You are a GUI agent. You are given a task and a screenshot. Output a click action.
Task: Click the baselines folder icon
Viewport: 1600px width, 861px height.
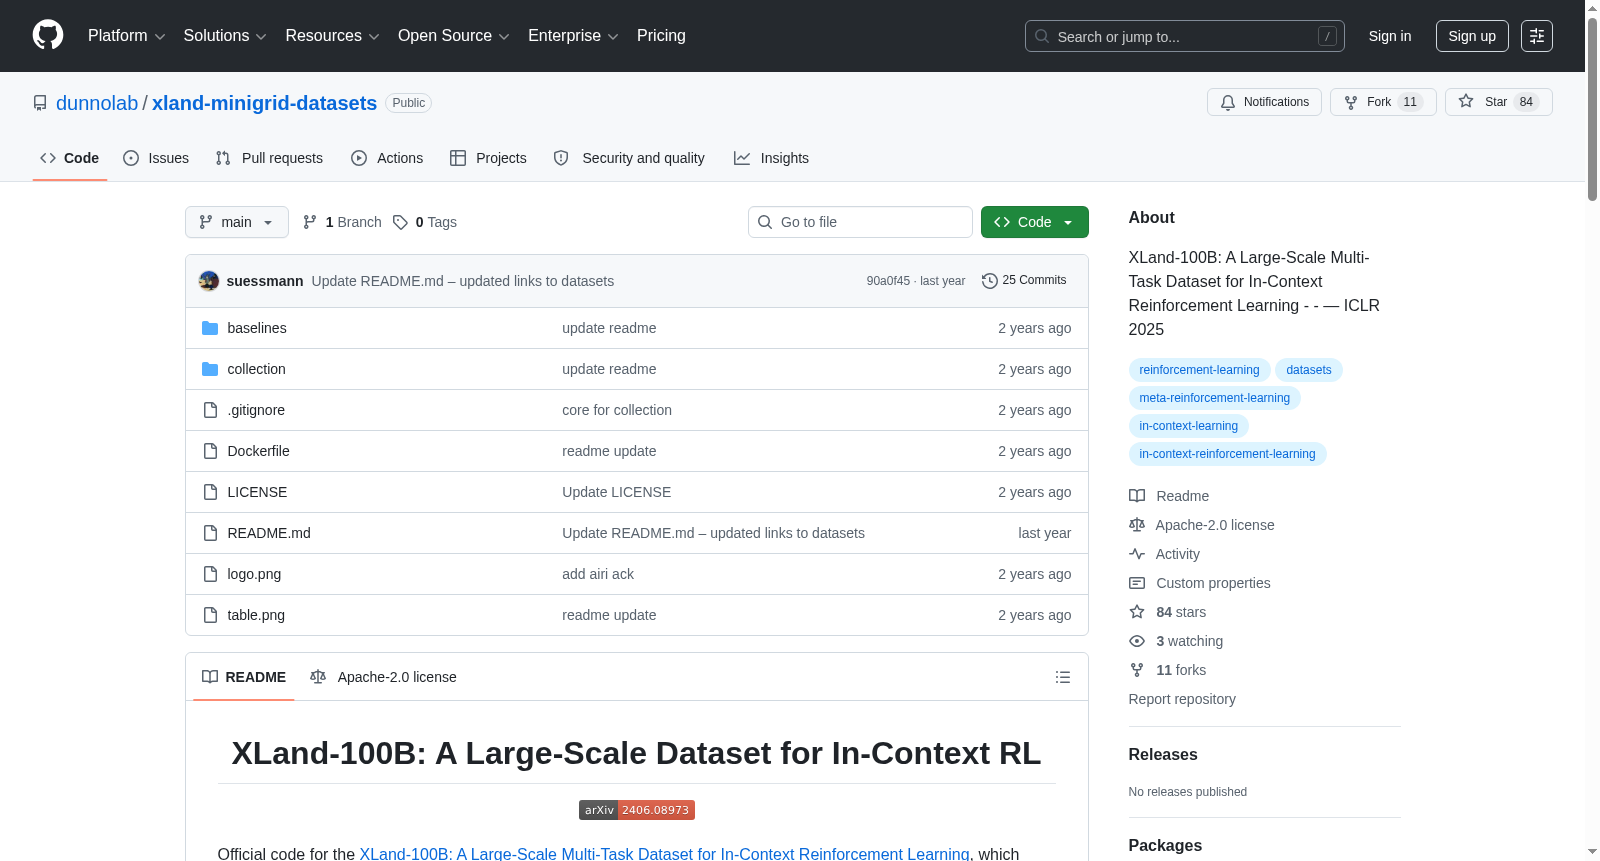click(x=210, y=328)
